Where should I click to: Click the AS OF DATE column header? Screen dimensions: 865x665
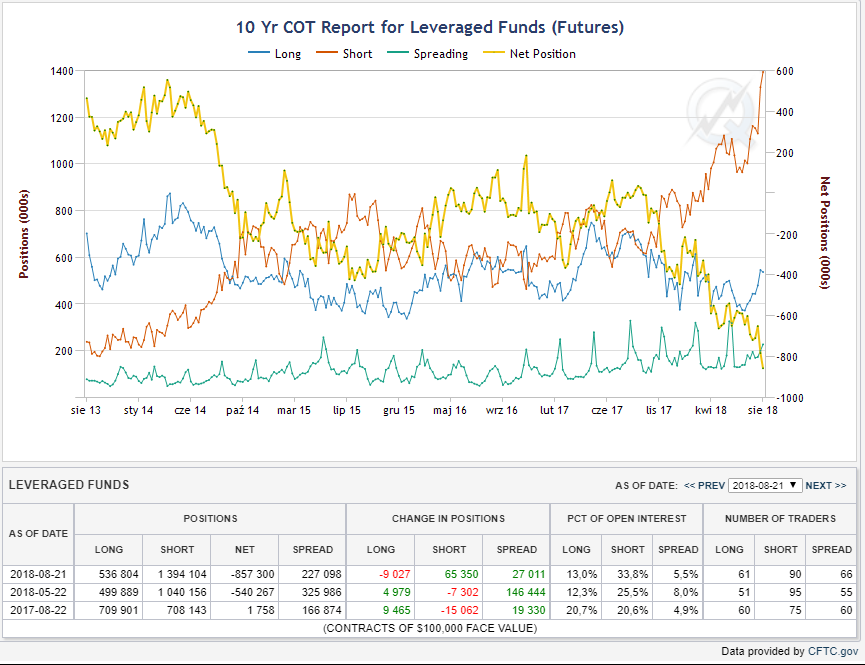38,534
